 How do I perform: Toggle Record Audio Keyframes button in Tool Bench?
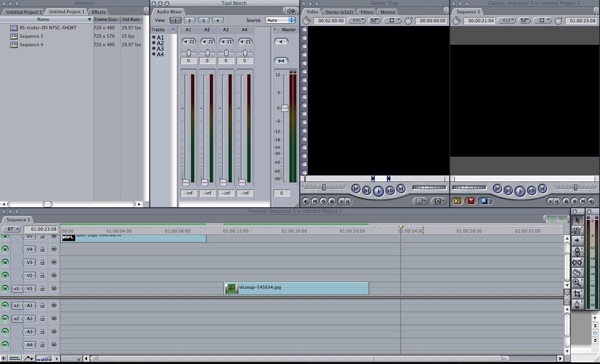(x=291, y=11)
